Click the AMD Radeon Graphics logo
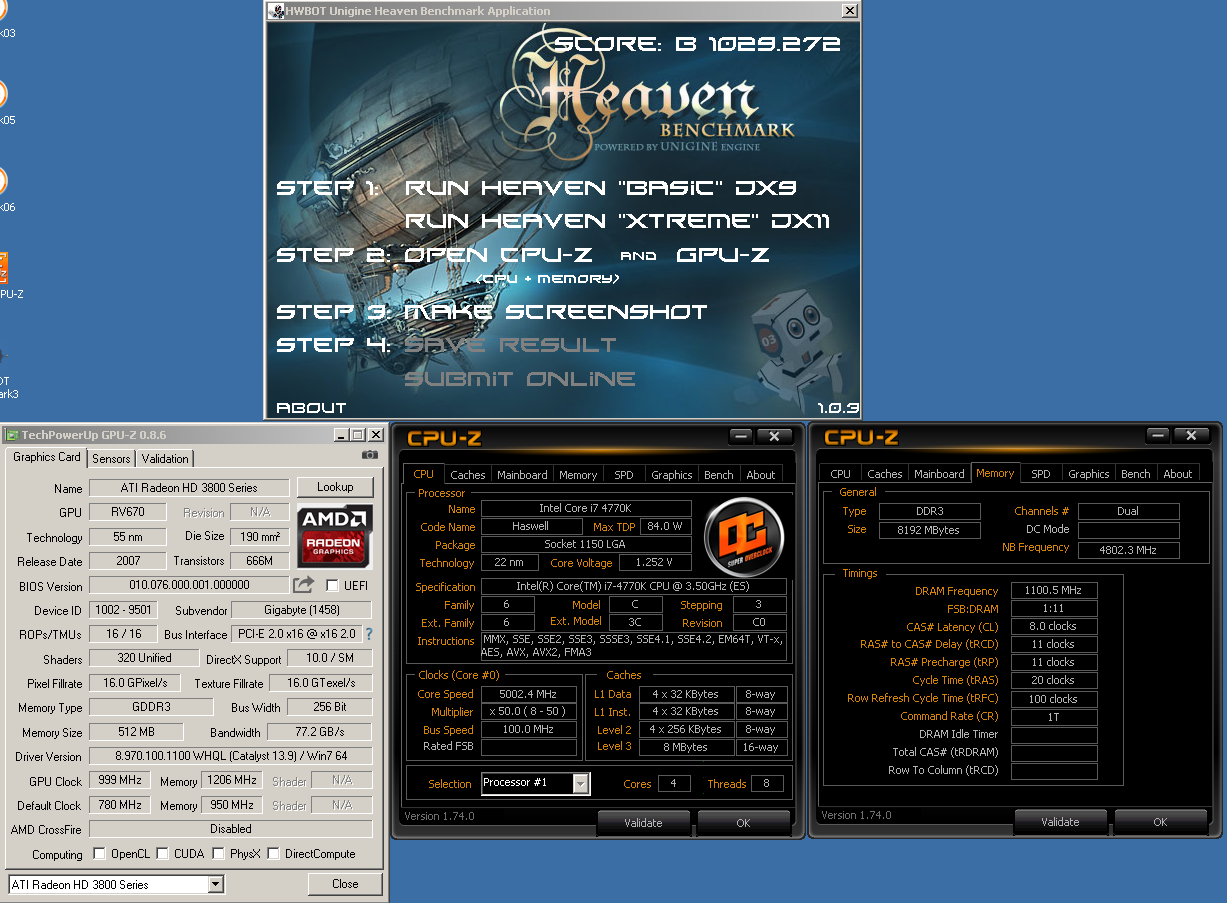This screenshot has width=1227, height=903. tap(335, 537)
